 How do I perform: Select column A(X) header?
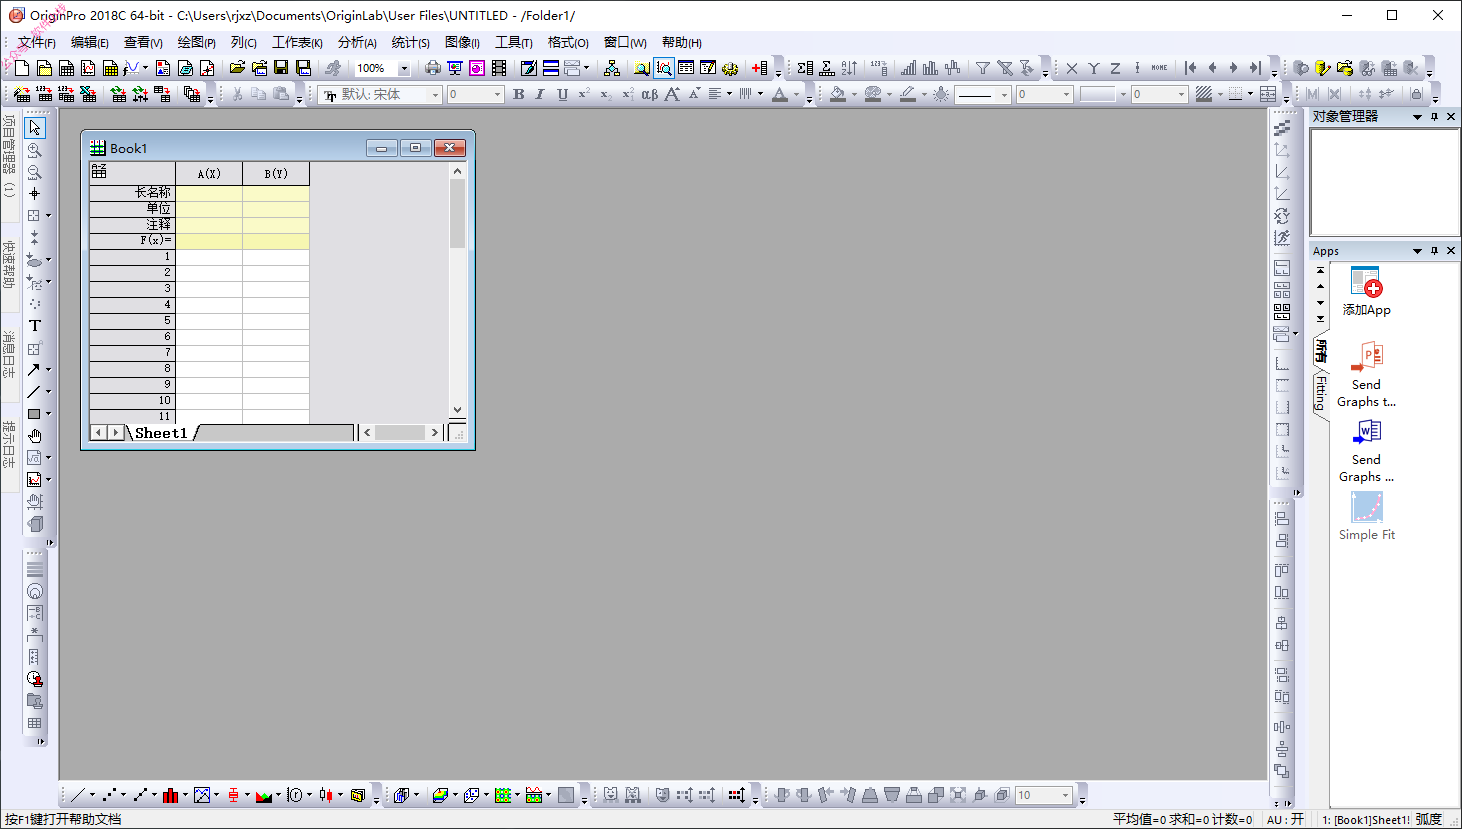coord(209,173)
